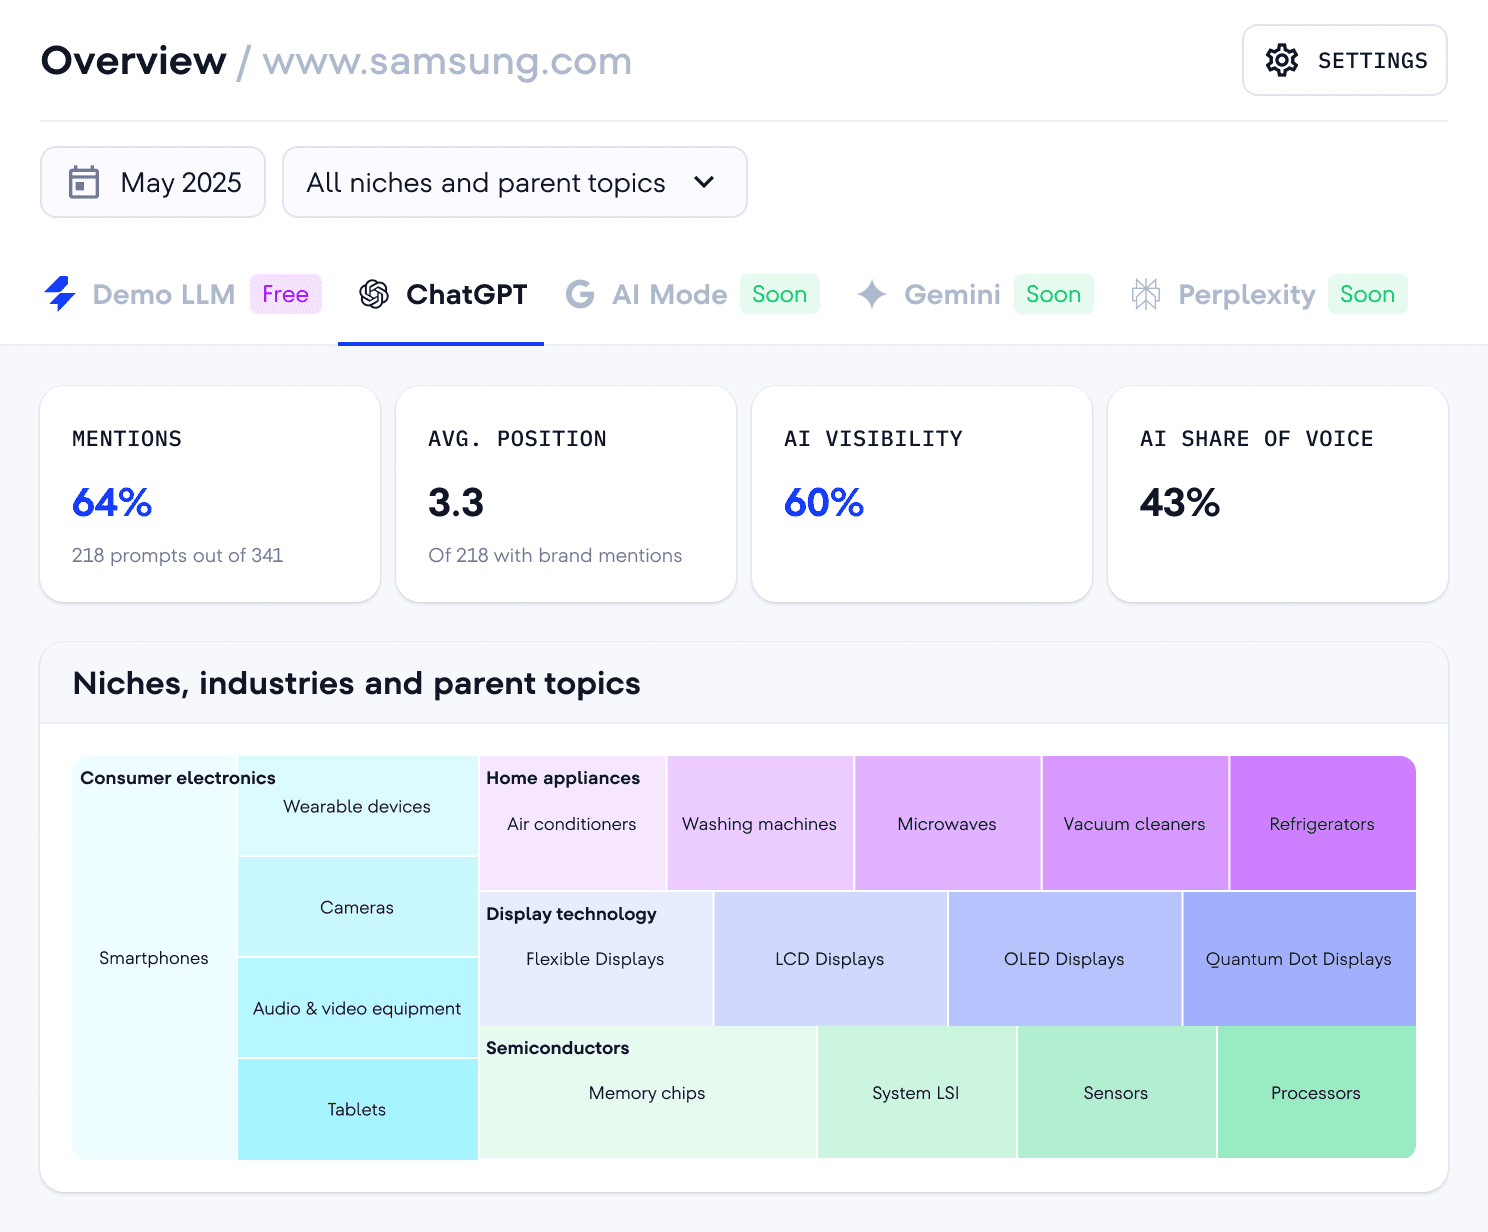Click the Consumer electronics group label

178,778
